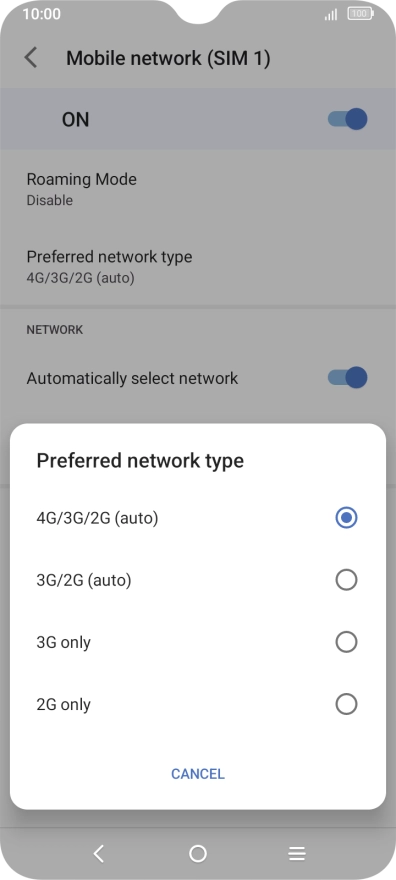Tap the home circle in navigation bar
396x880 pixels.
pyautogui.click(x=198, y=854)
